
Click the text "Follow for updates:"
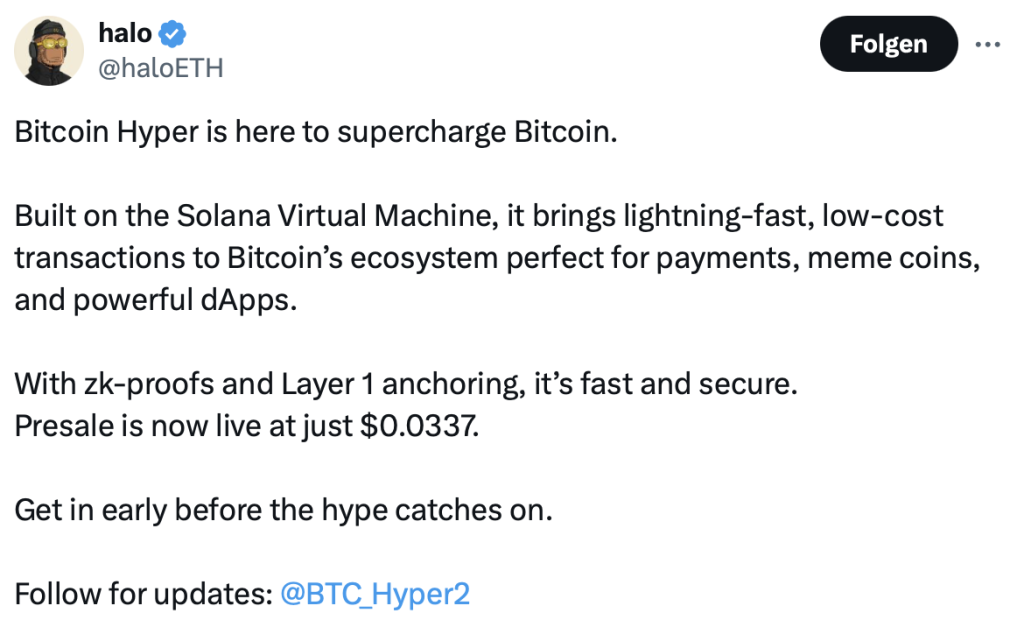tap(144, 595)
